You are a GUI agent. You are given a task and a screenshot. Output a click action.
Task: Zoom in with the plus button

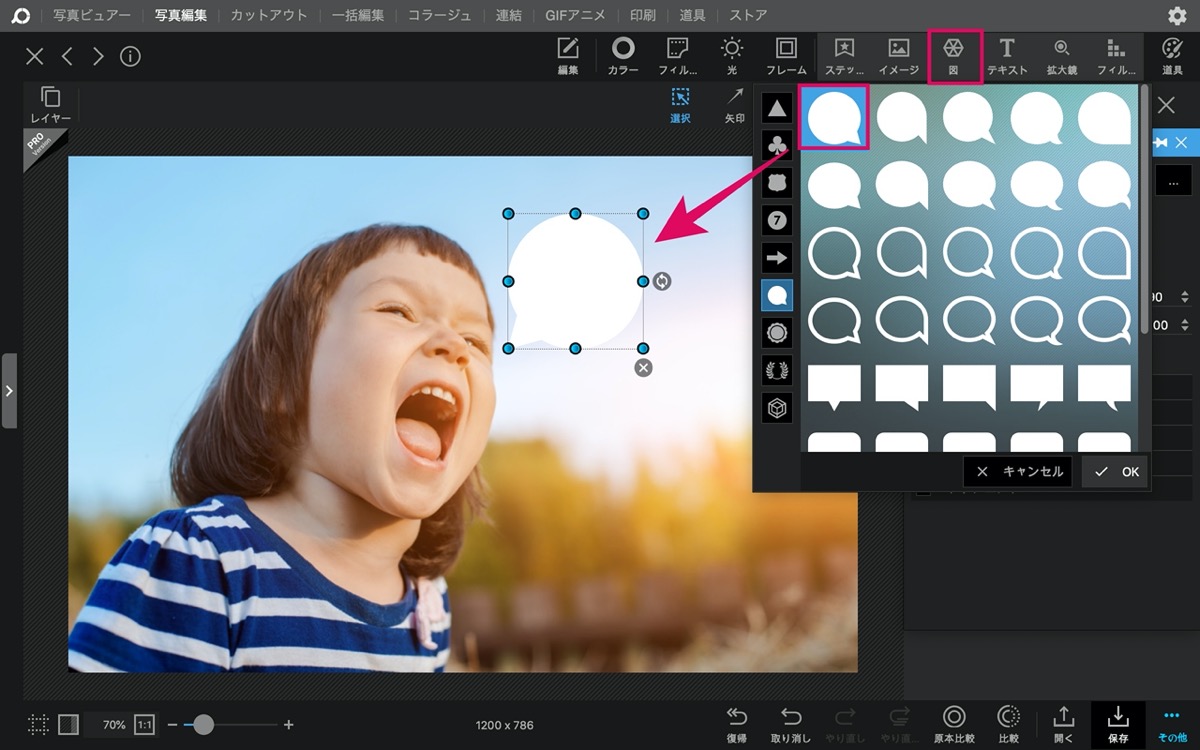[289, 724]
